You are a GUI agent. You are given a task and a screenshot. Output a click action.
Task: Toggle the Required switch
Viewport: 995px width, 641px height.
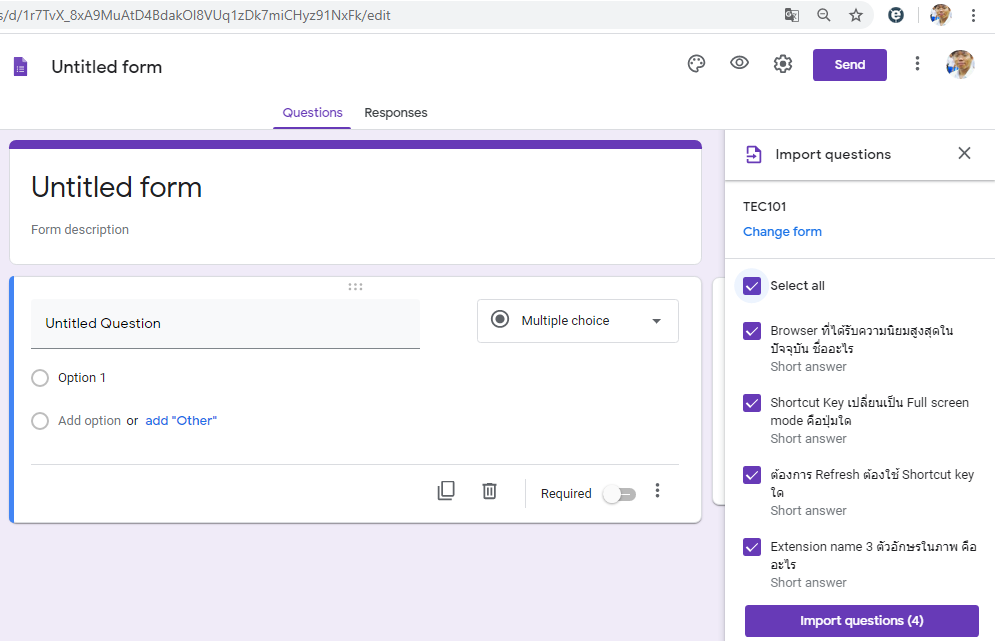click(x=619, y=494)
